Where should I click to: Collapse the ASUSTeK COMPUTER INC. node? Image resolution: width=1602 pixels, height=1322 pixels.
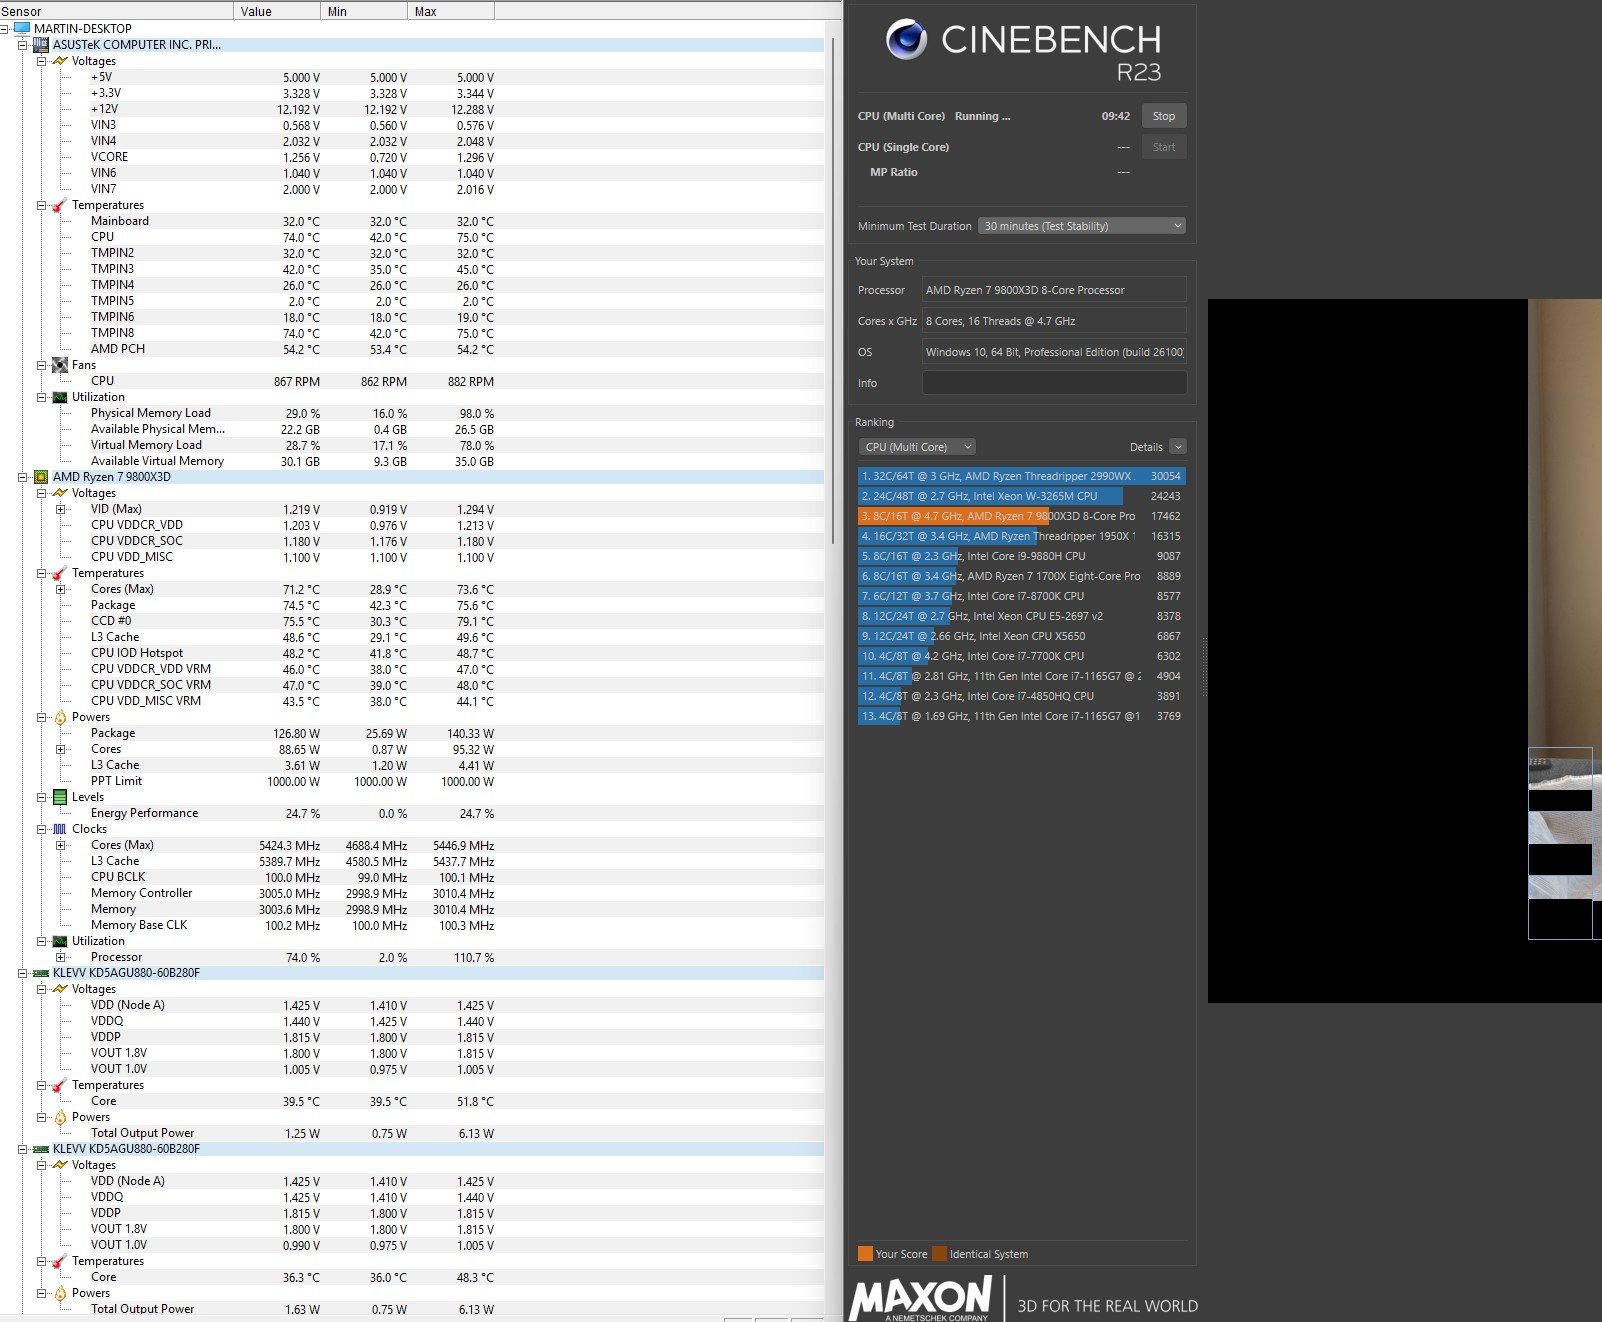coord(23,44)
